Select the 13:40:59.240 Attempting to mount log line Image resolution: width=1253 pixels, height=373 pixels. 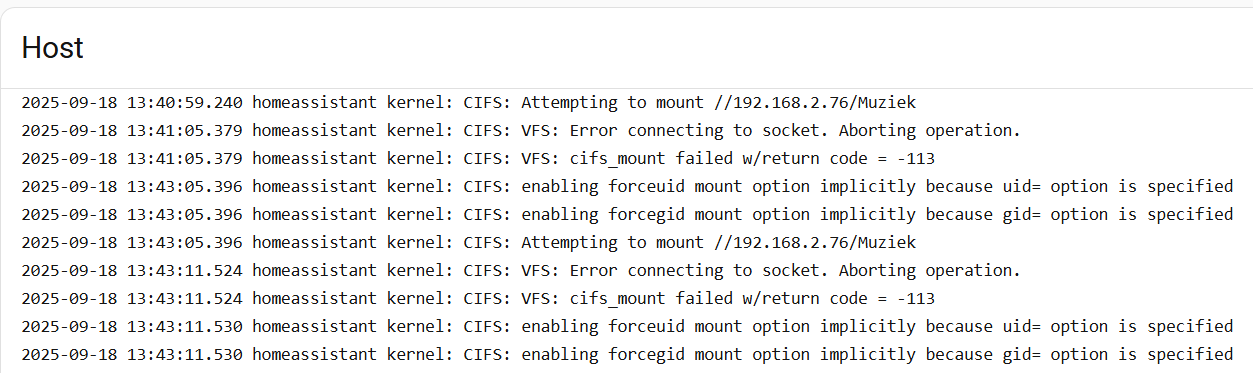coord(468,102)
